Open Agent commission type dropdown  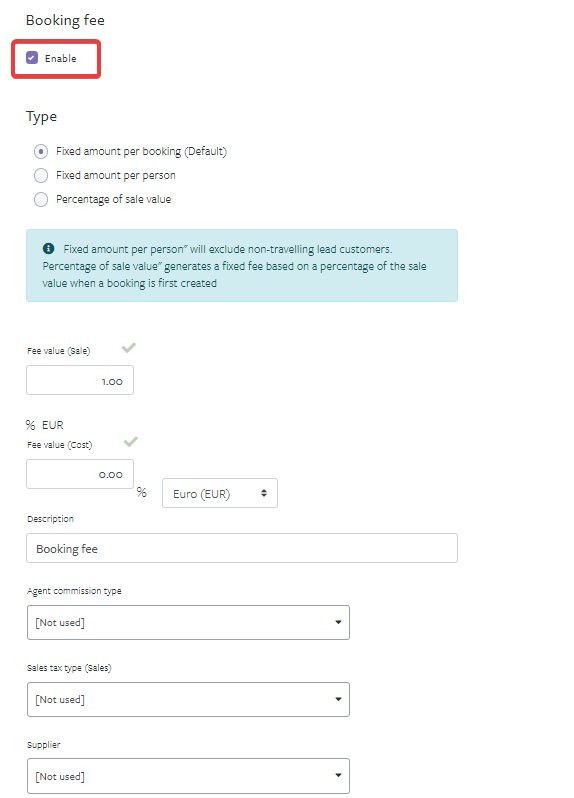(x=188, y=622)
